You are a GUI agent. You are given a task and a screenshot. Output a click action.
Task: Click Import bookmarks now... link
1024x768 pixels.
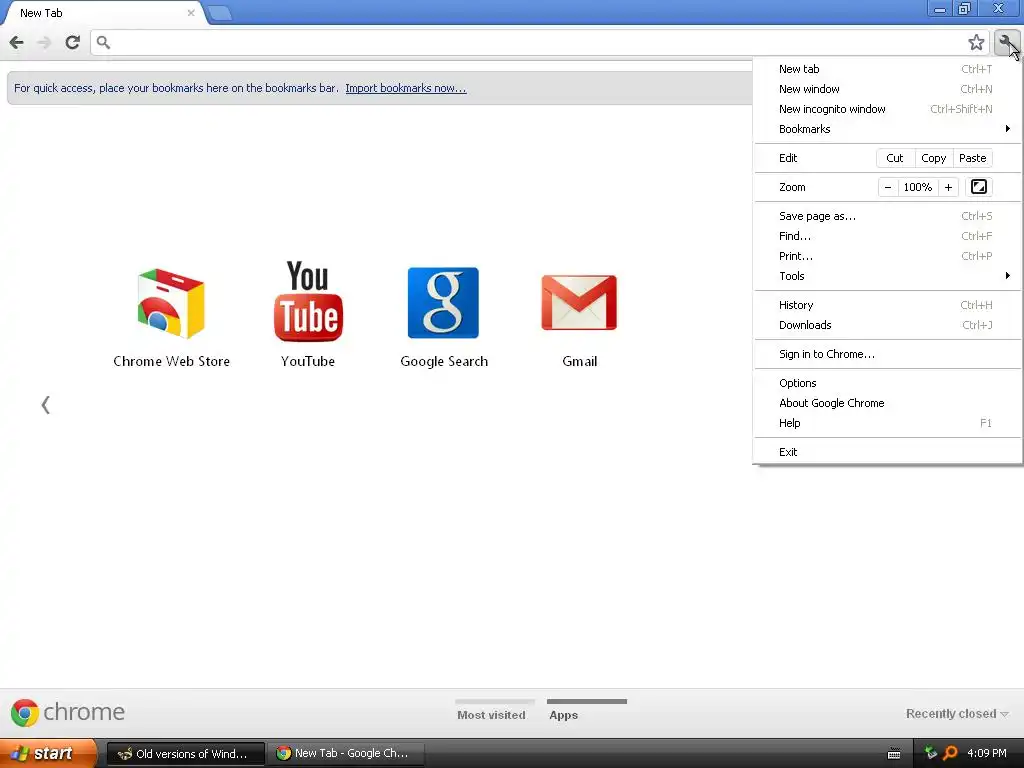[x=406, y=88]
